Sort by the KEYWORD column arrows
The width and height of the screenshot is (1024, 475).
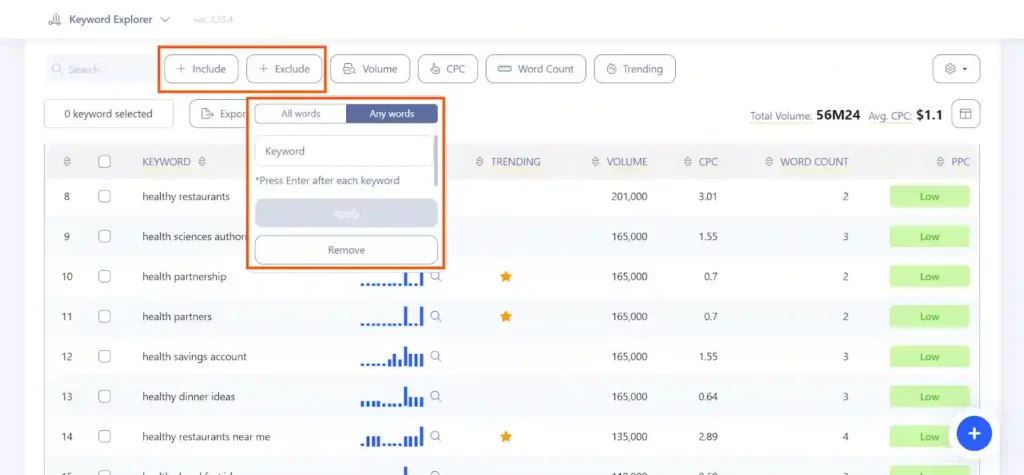202,161
